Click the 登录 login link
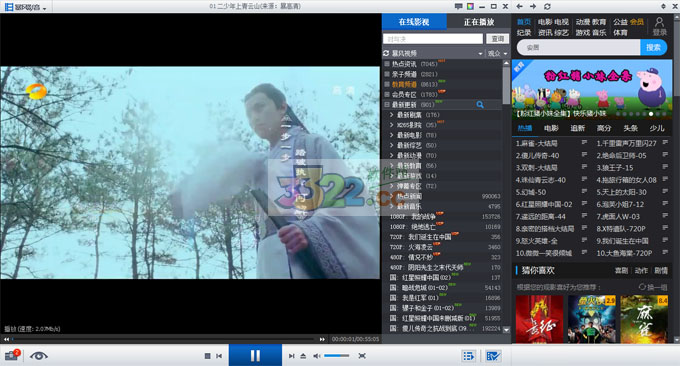Viewport: 680px width, 366px height. point(660,33)
